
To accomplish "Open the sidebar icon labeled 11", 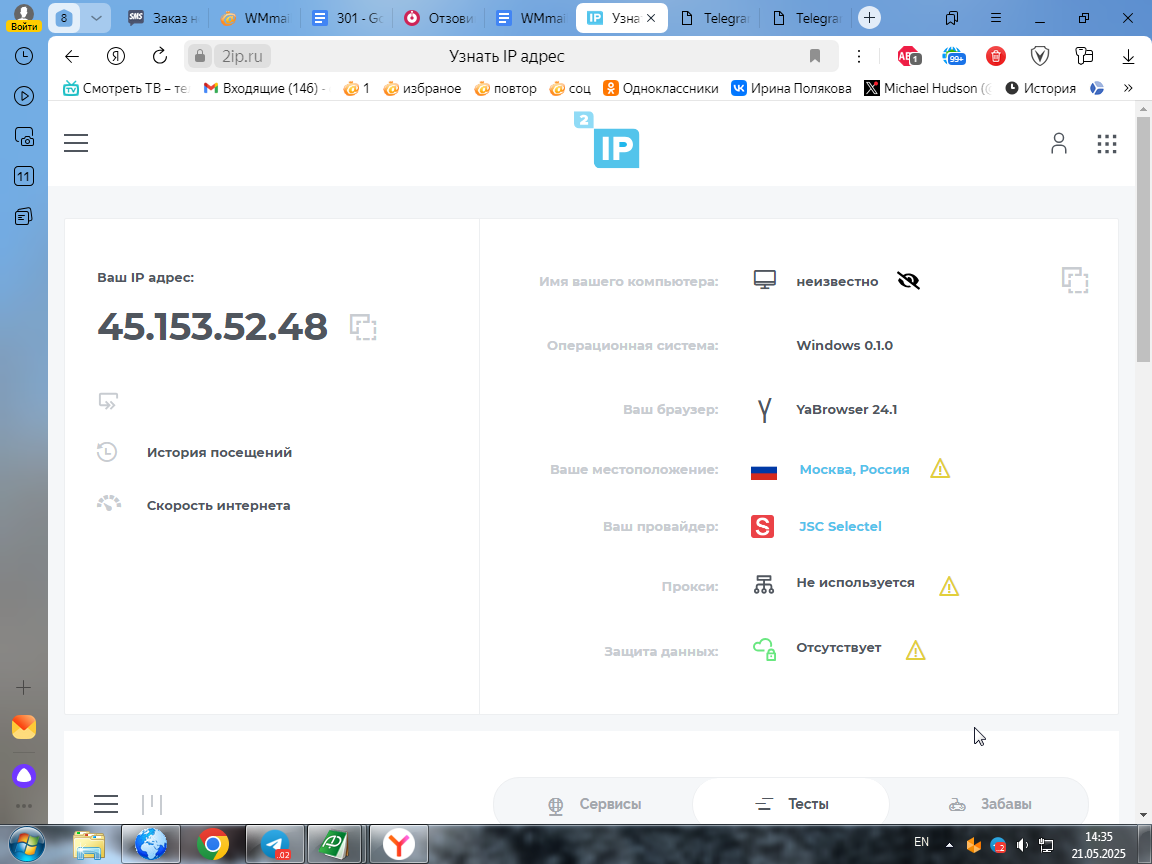I will tap(24, 176).
